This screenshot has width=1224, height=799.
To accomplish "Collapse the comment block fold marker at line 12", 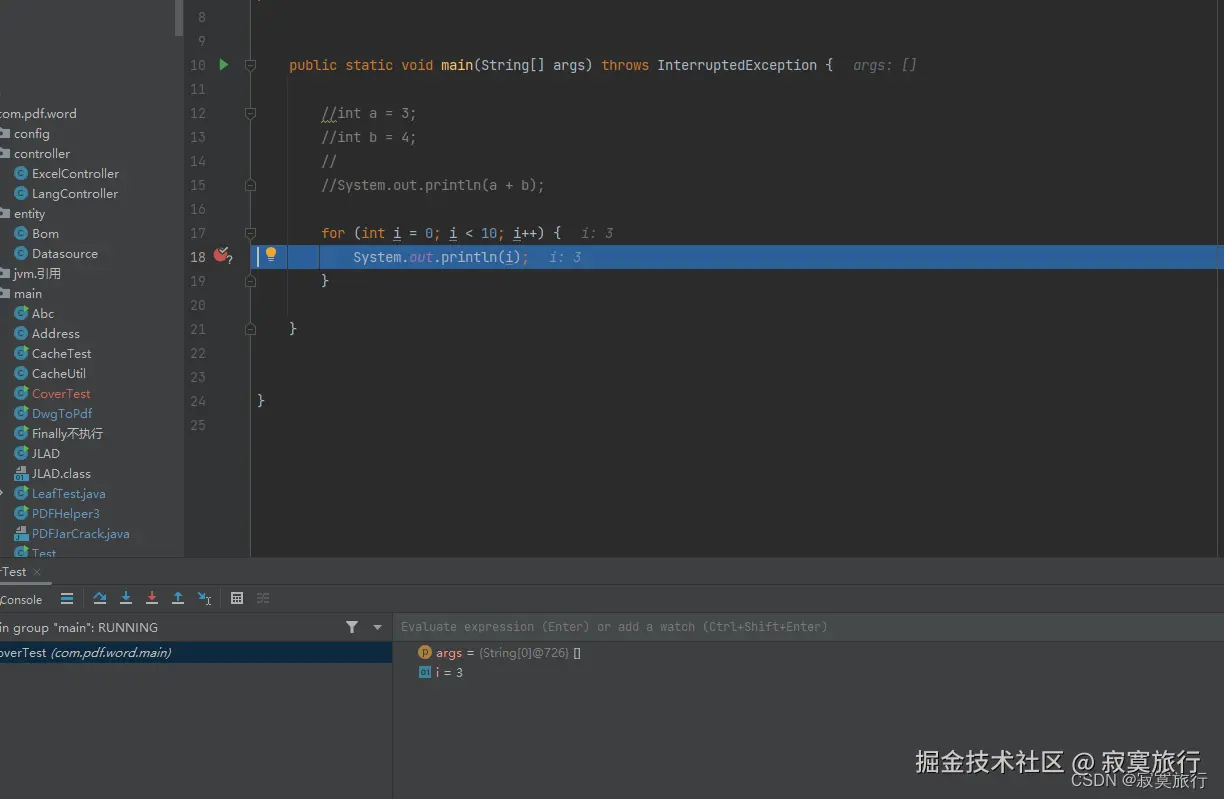I will tap(250, 113).
